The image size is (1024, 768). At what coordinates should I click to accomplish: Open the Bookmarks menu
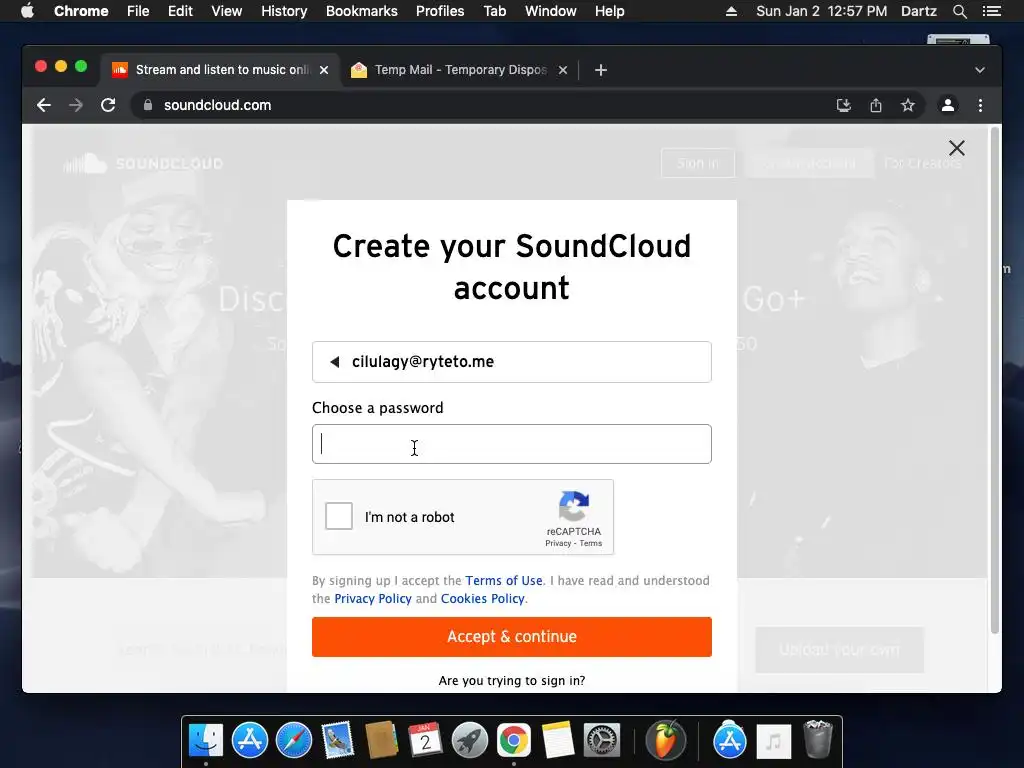[362, 11]
